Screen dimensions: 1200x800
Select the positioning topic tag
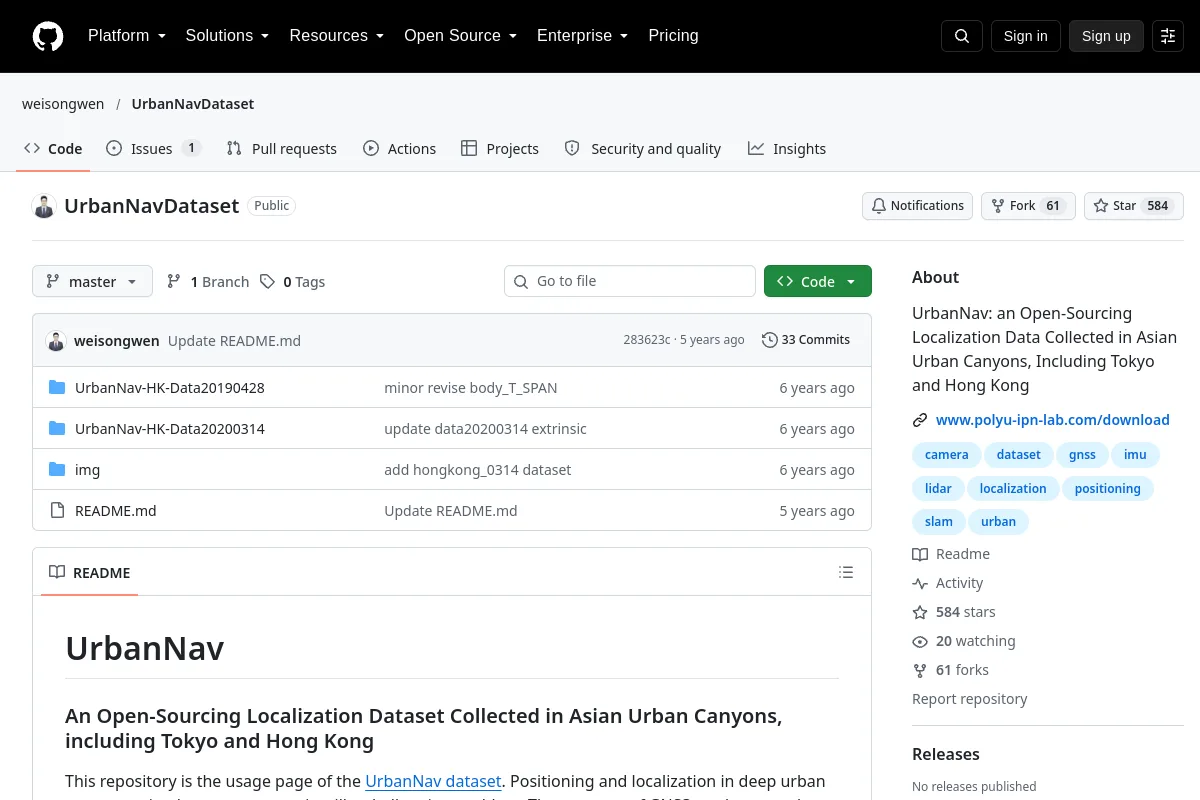[x=1107, y=489]
